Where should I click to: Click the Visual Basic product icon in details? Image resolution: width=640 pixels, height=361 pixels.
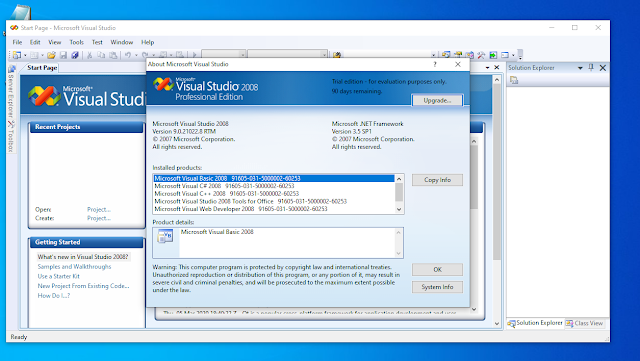(165, 236)
